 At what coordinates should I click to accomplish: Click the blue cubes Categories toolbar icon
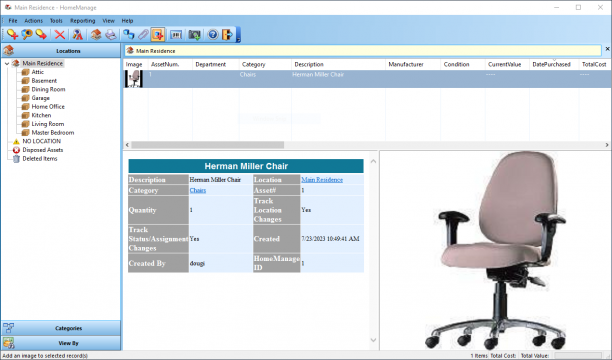[x=128, y=35]
